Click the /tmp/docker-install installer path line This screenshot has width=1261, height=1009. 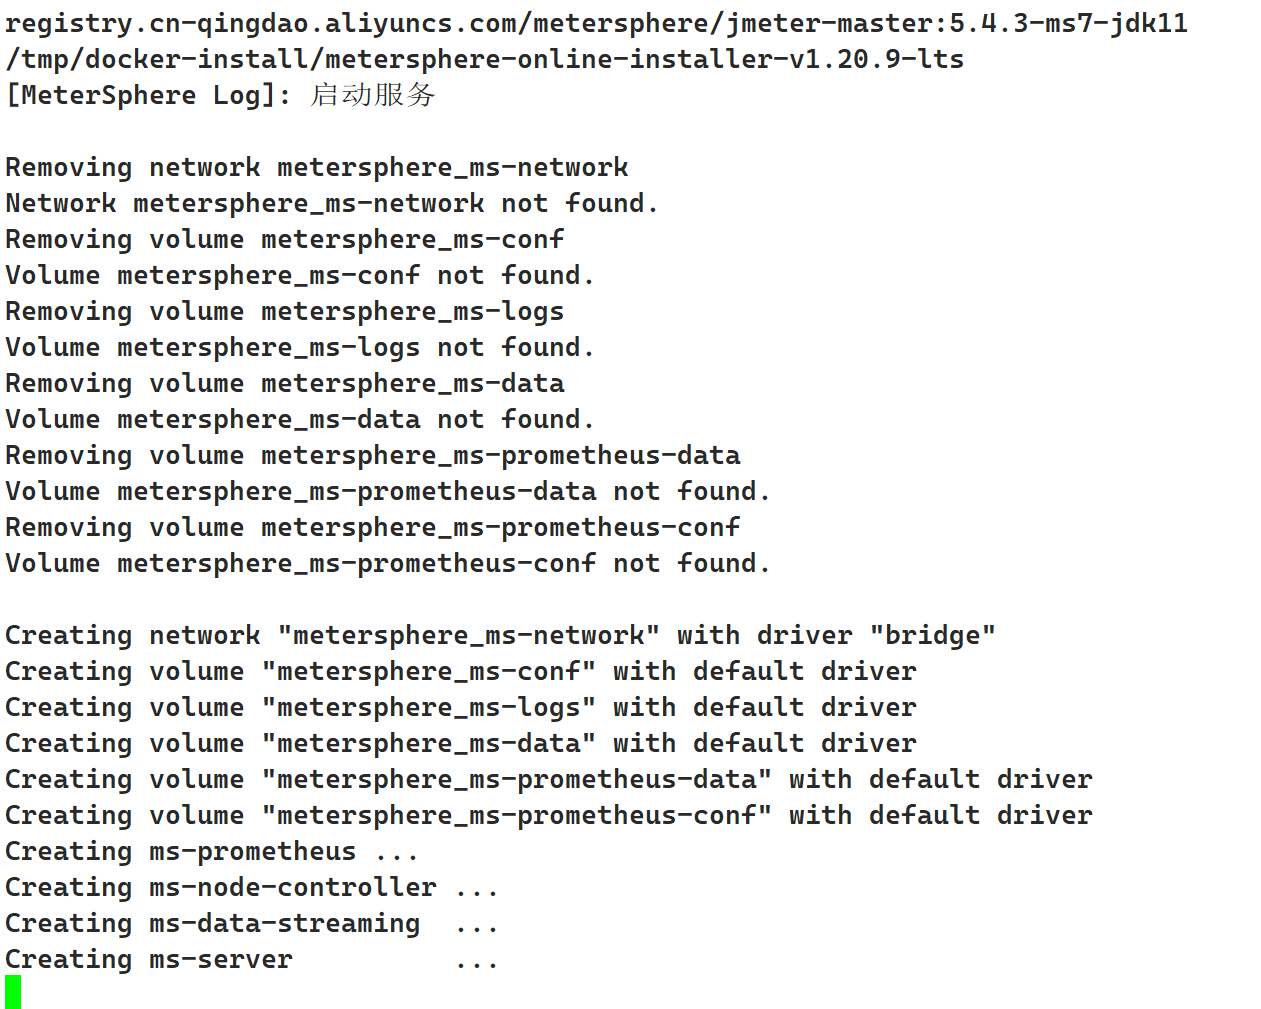tap(484, 59)
